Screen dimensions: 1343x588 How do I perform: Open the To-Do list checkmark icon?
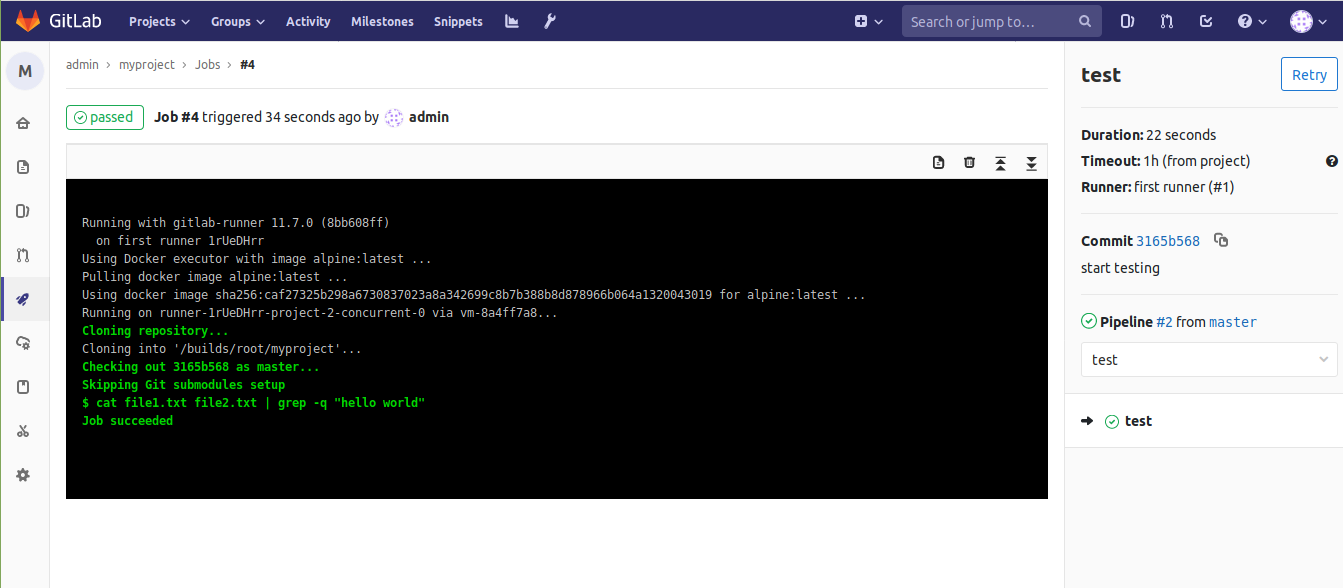point(1206,21)
